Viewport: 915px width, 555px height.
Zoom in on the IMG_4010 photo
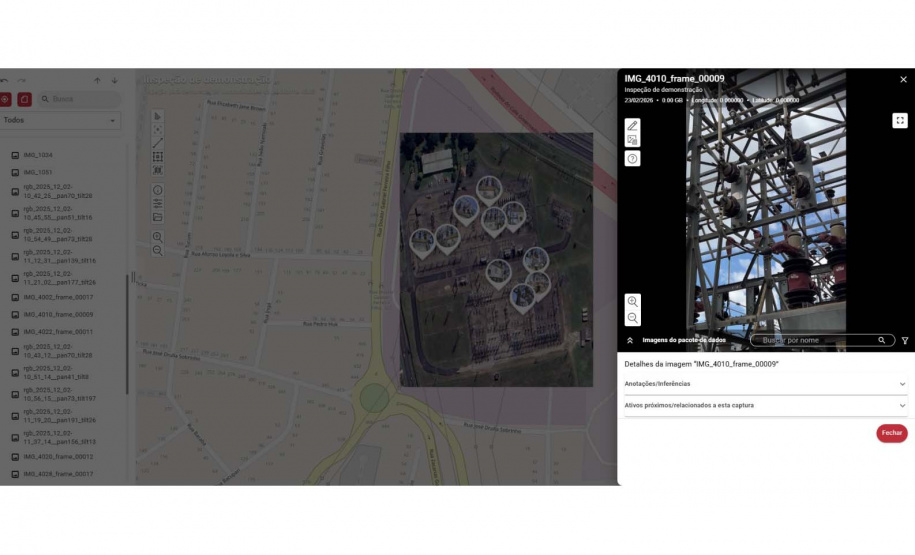tap(632, 301)
